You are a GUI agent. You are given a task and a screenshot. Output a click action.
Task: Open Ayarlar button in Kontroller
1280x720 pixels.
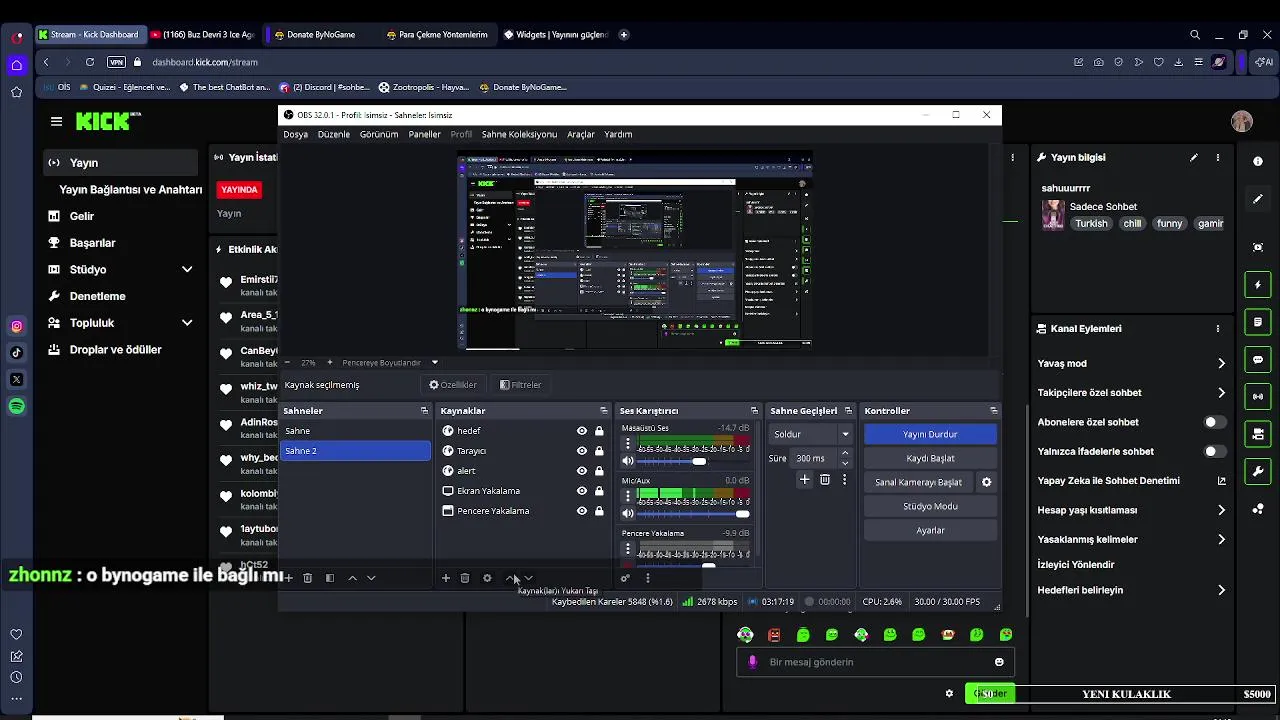[930, 530]
